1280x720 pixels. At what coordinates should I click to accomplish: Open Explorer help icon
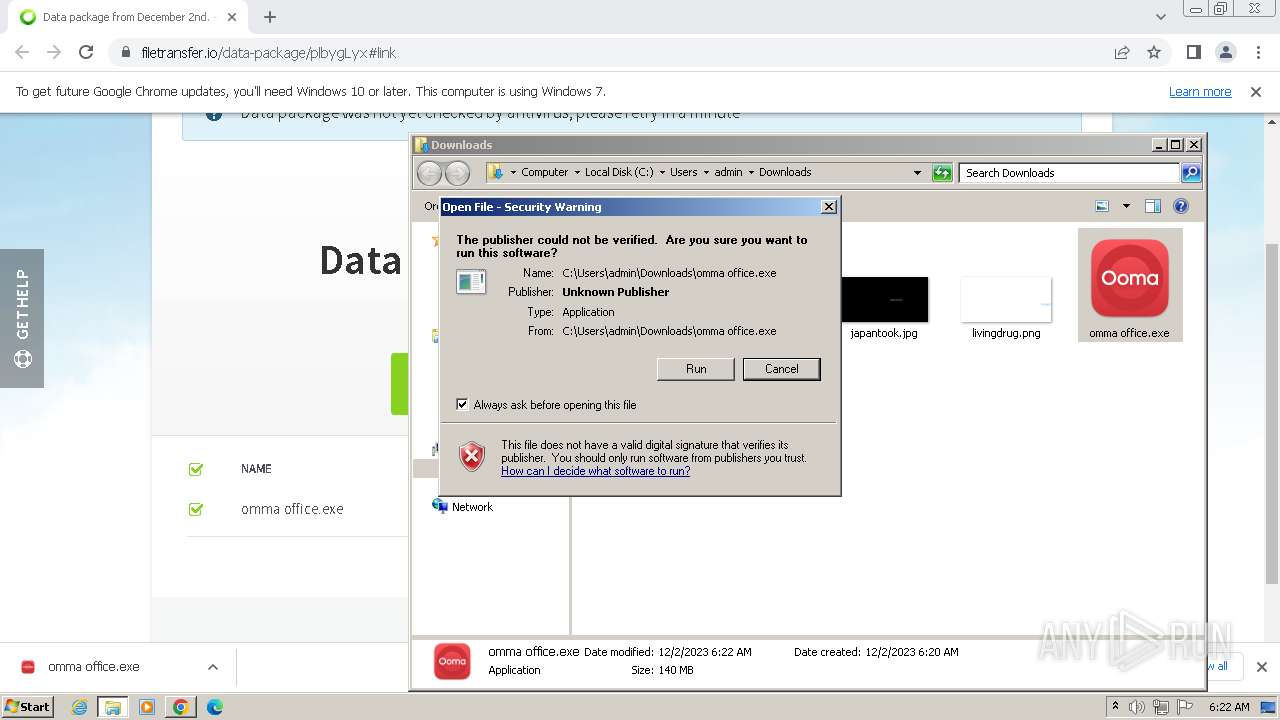tap(1181, 206)
